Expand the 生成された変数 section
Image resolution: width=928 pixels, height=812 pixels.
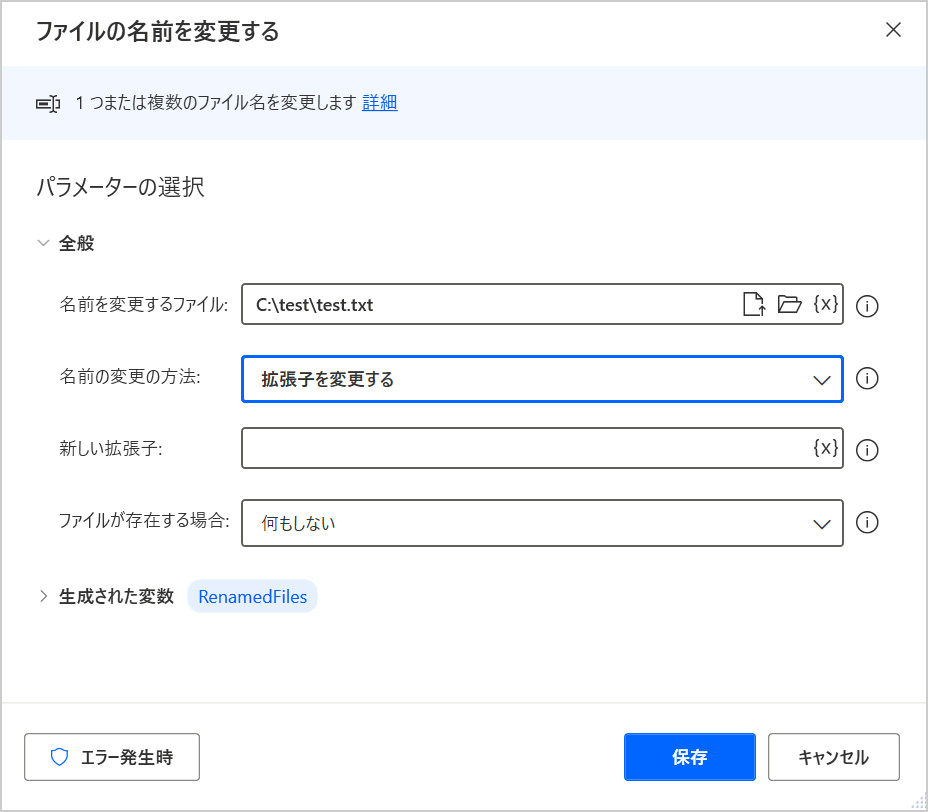click(43, 597)
